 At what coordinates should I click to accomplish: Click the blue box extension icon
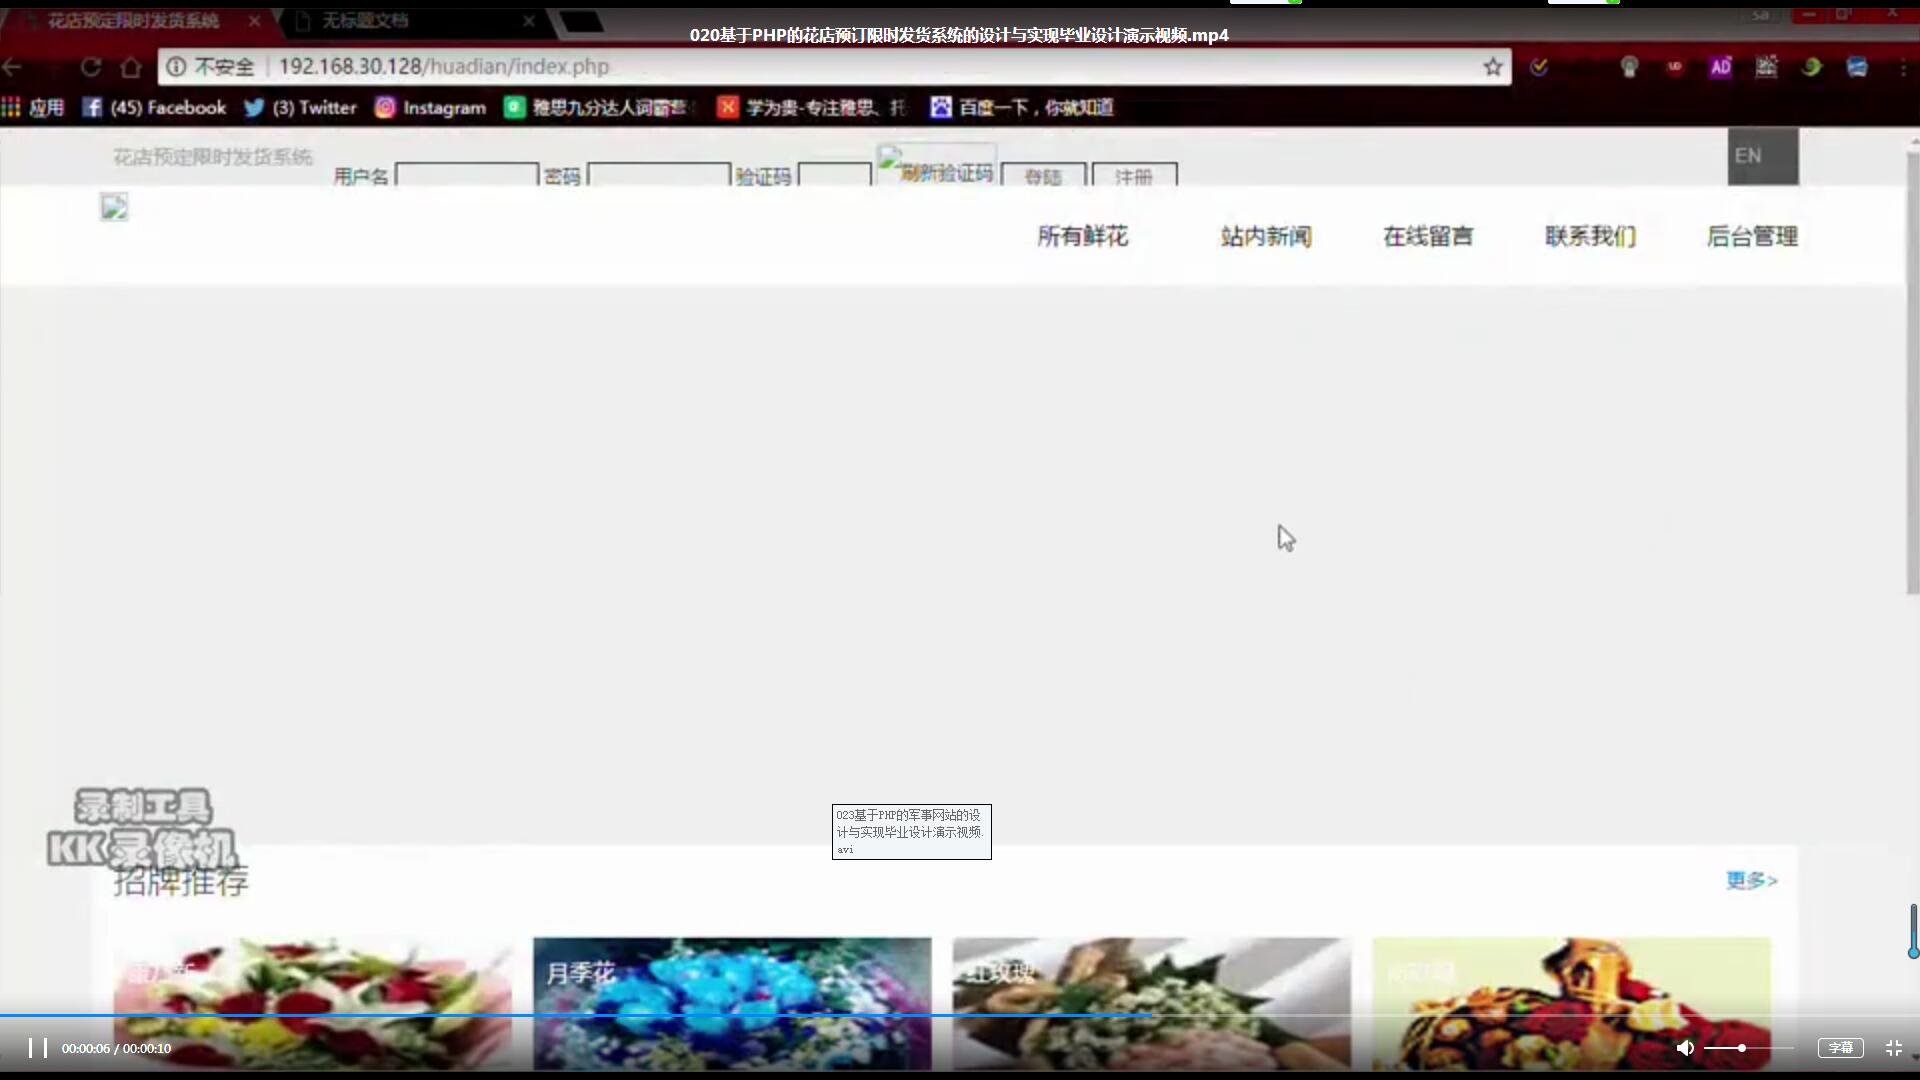[1857, 67]
